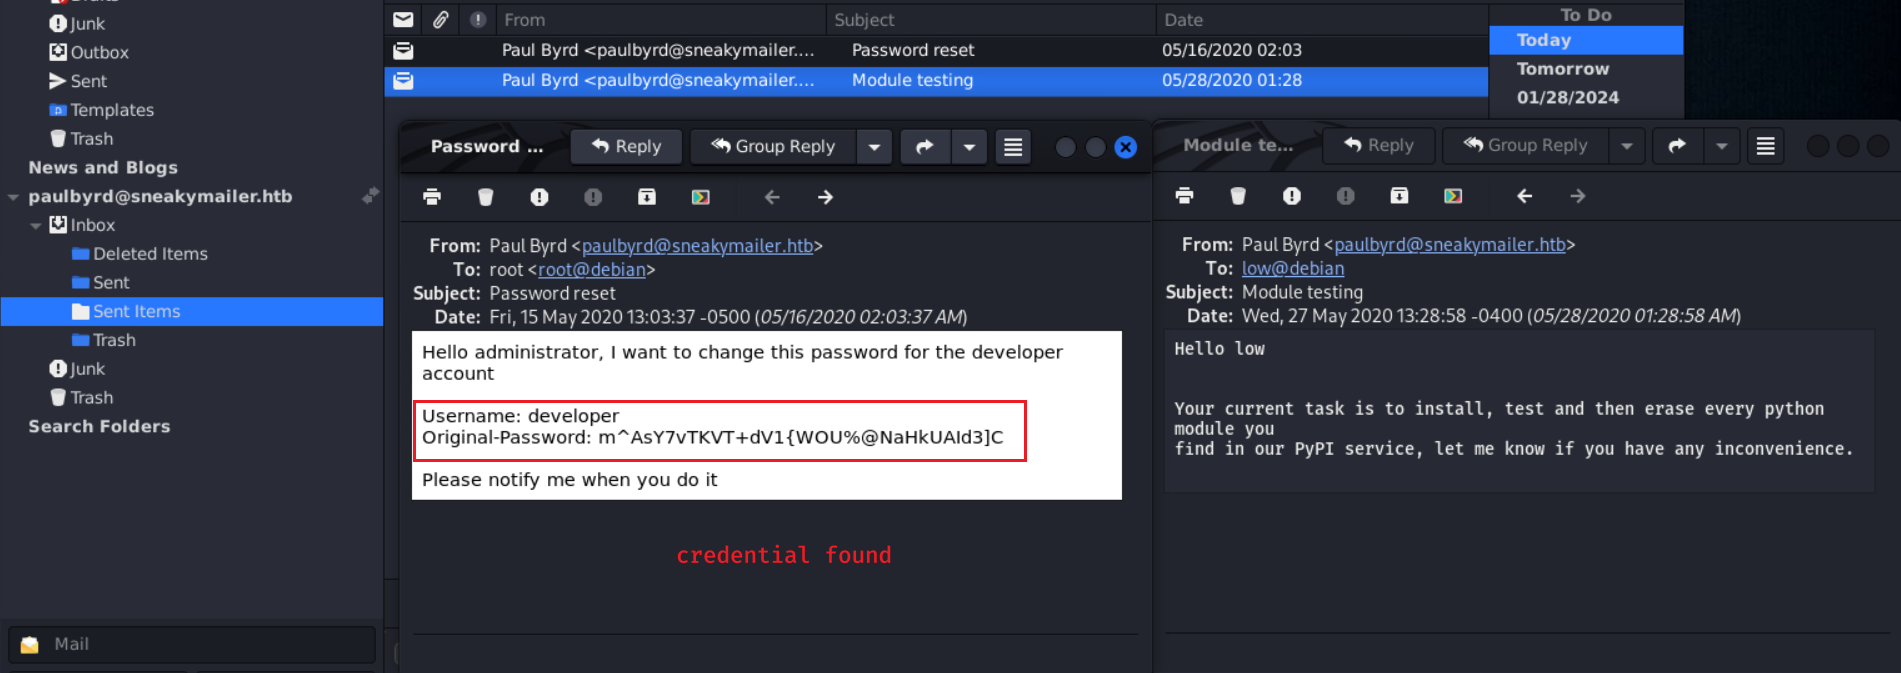The image size is (1901, 673).
Task: Print the Password reset email
Action: tap(432, 197)
